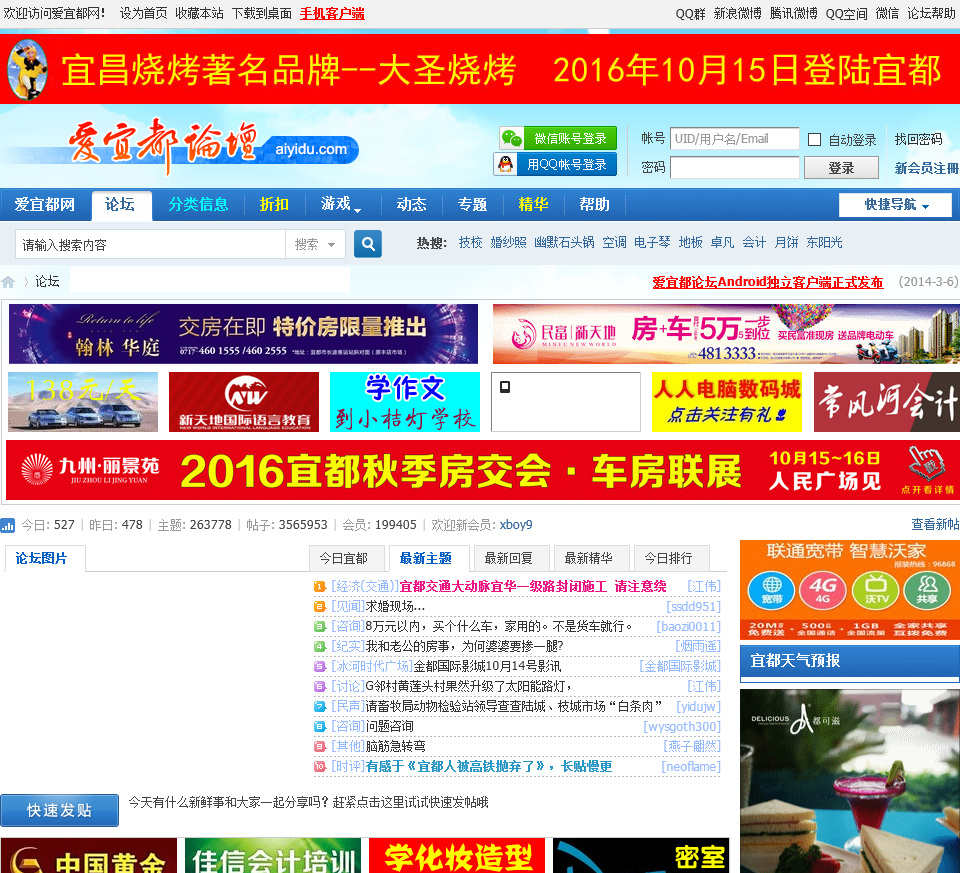Click the username UID/Email input field
The height and width of the screenshot is (873, 960).
pyautogui.click(x=735, y=138)
